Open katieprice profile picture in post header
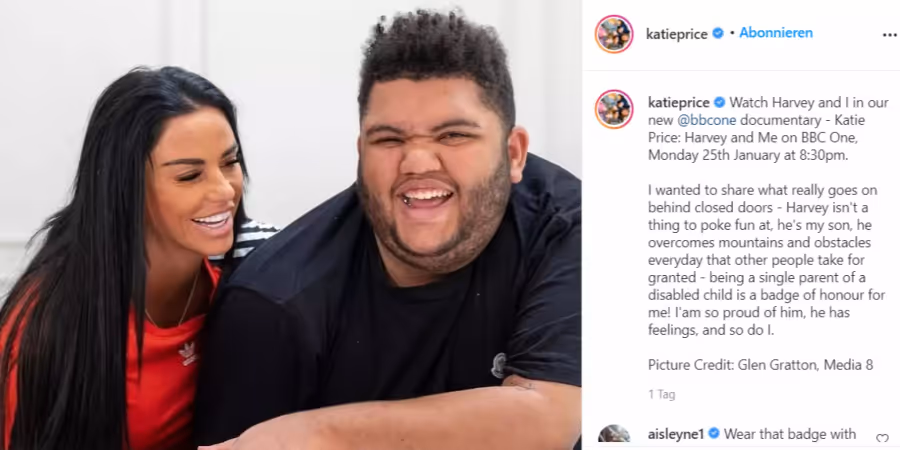This screenshot has height=450, width=900. point(614,34)
